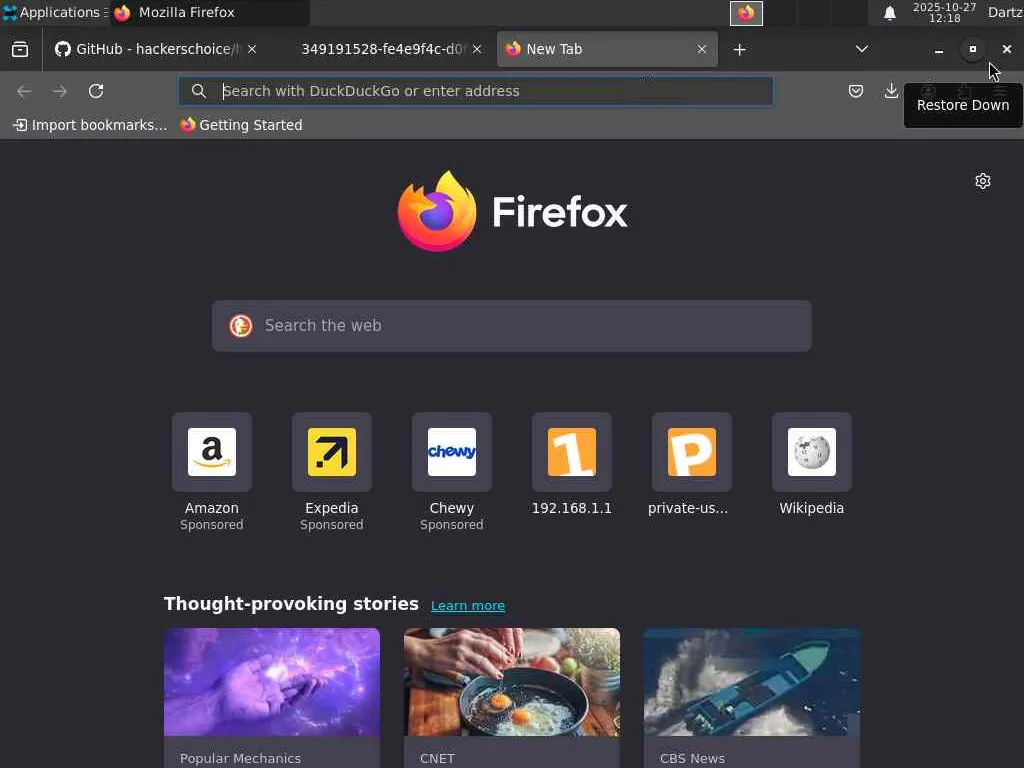Reload the current page

[x=96, y=91]
